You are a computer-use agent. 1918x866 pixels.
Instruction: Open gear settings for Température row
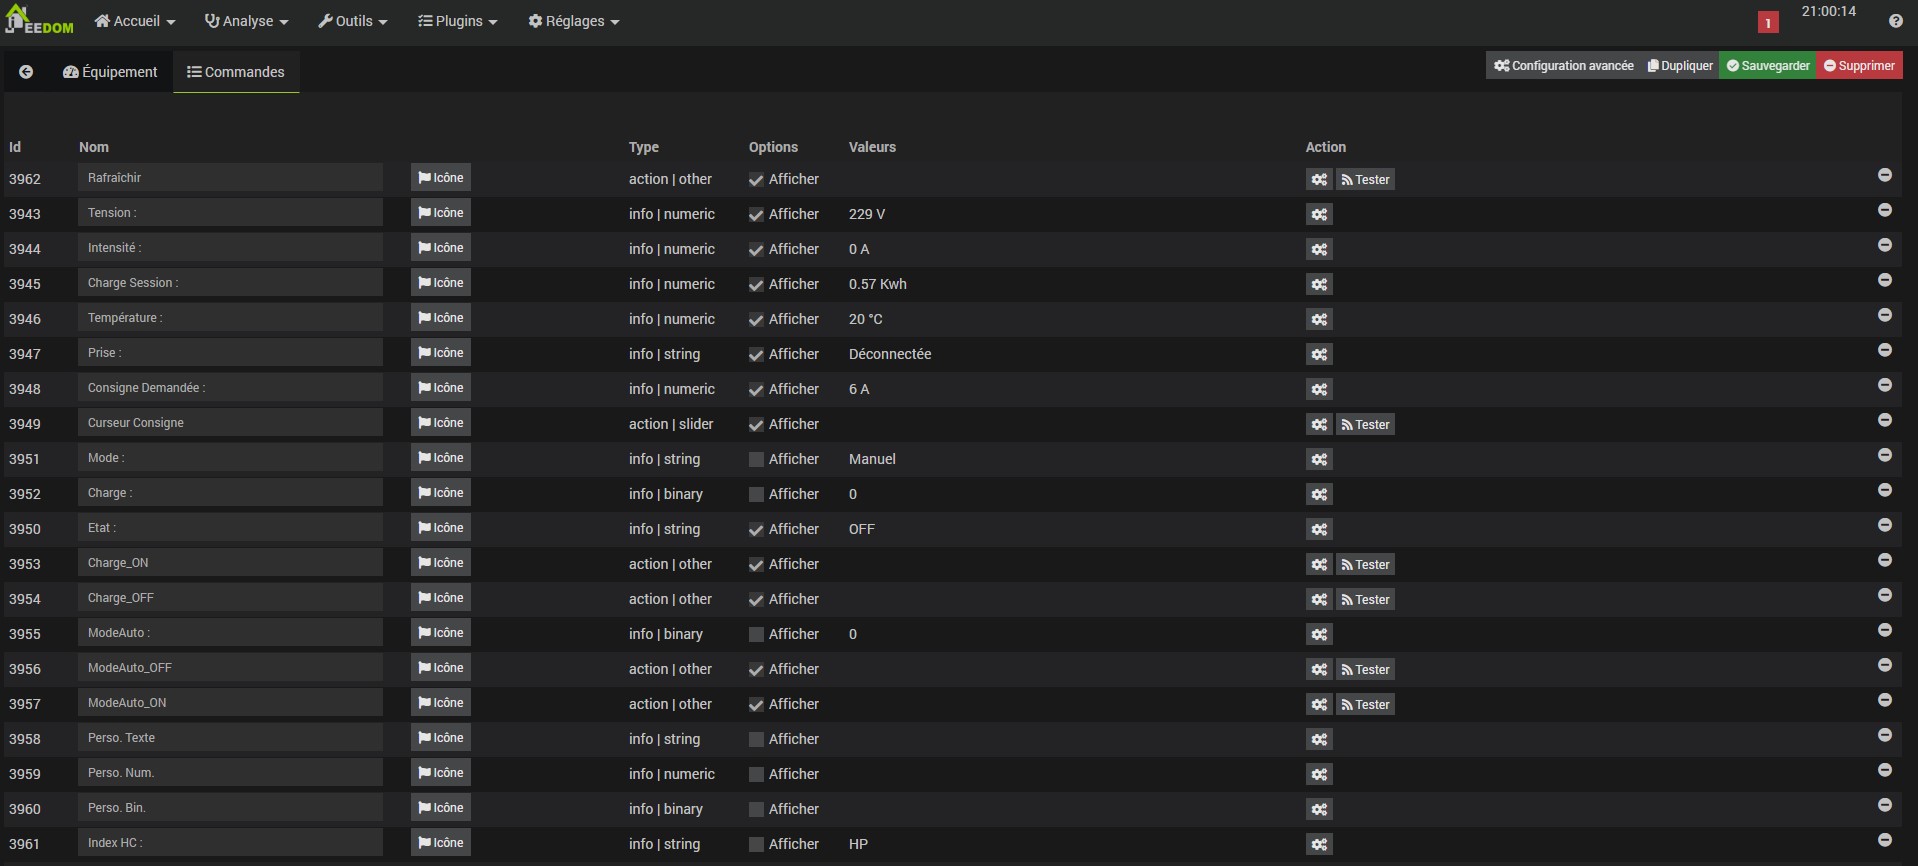1319,319
